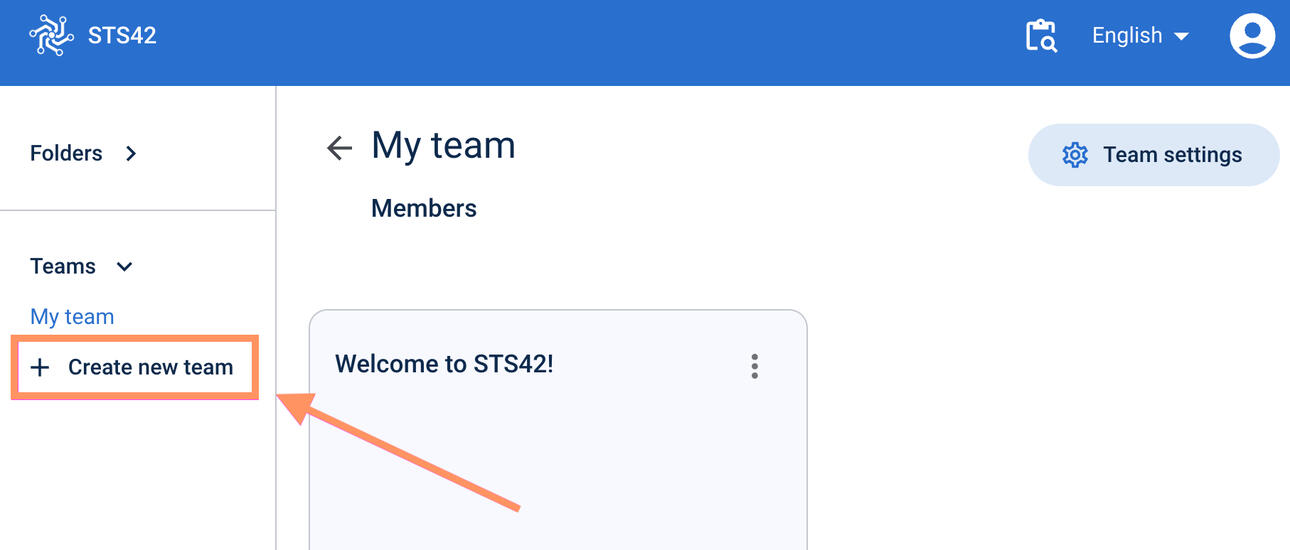Select the Members tab
This screenshot has width=1290, height=550.
point(424,208)
